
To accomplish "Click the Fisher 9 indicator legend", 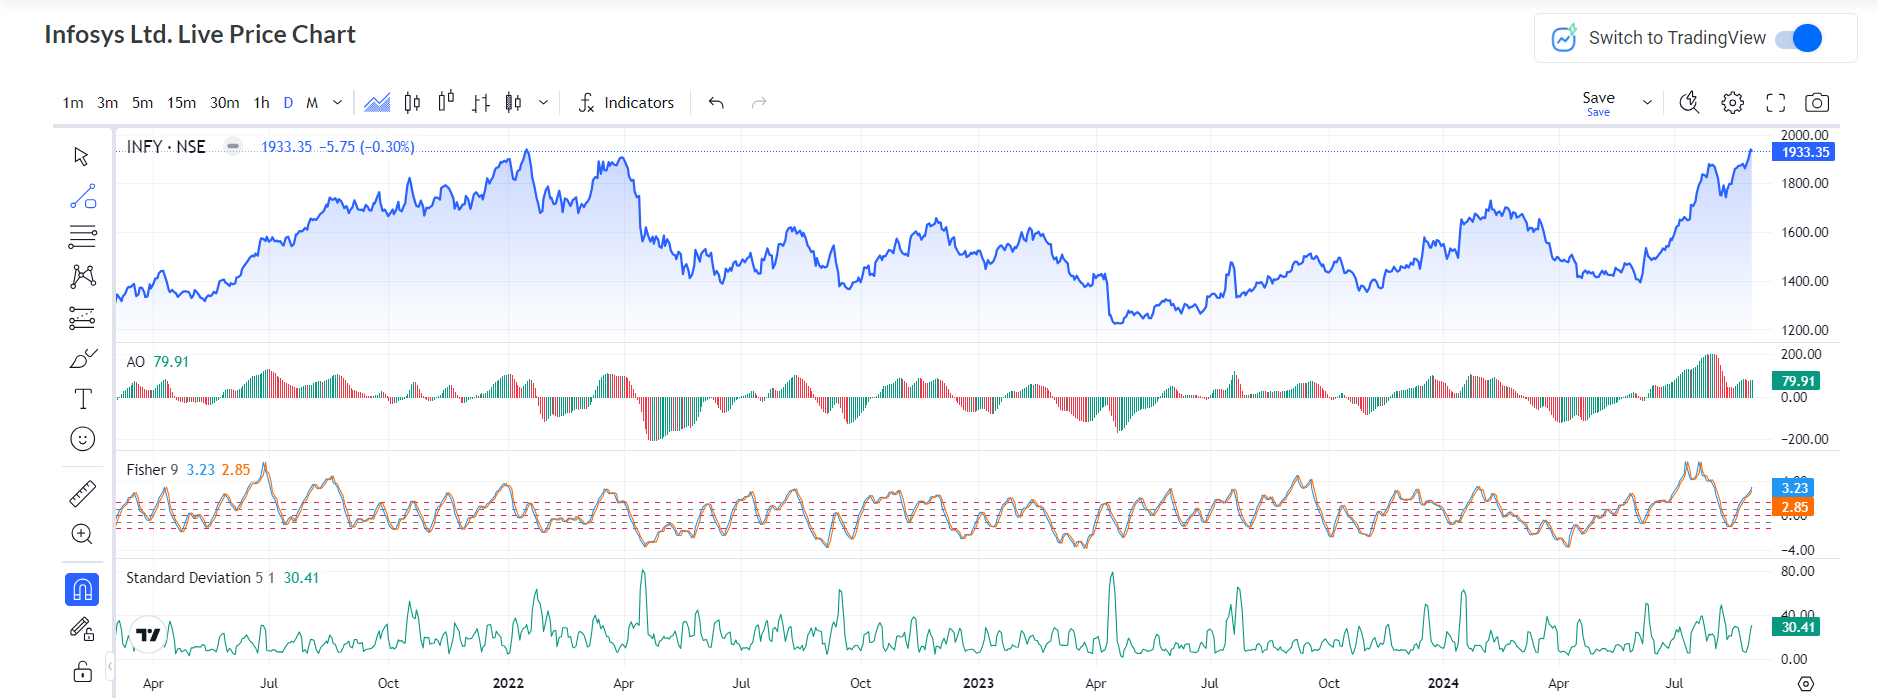I will click(x=152, y=470).
